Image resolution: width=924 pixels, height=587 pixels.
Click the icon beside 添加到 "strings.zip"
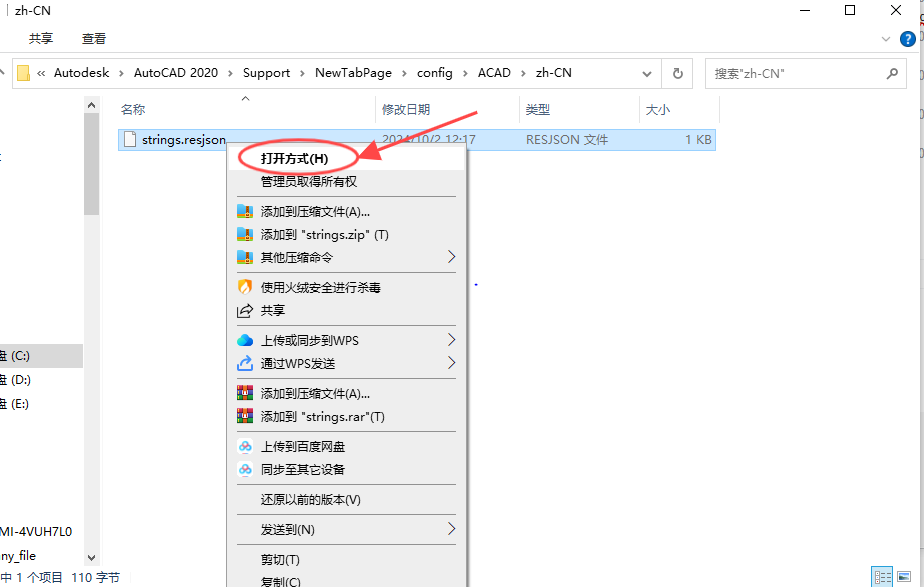click(x=245, y=234)
